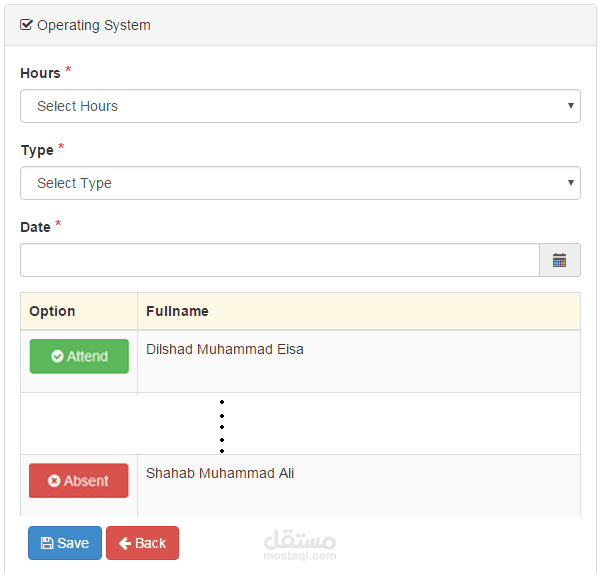Image resolution: width=601 pixels, height=573 pixels.
Task: Toggle the green Attend status for Dilshad
Action: (x=79, y=356)
